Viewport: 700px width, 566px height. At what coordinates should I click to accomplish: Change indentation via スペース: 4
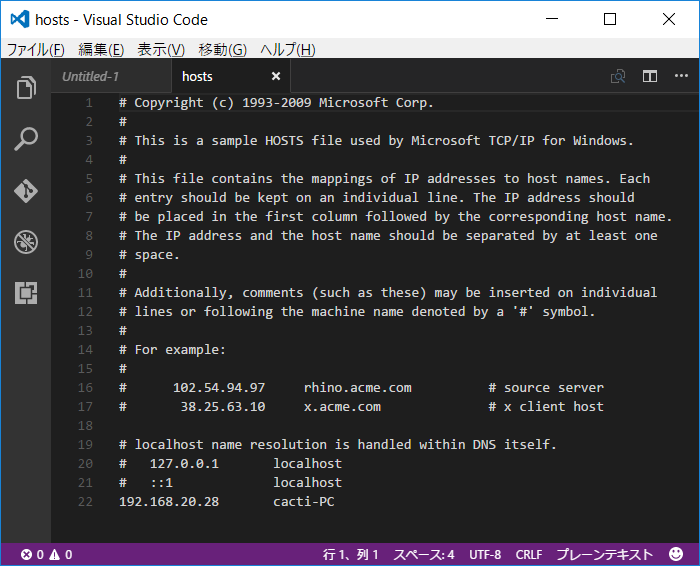[x=424, y=554]
